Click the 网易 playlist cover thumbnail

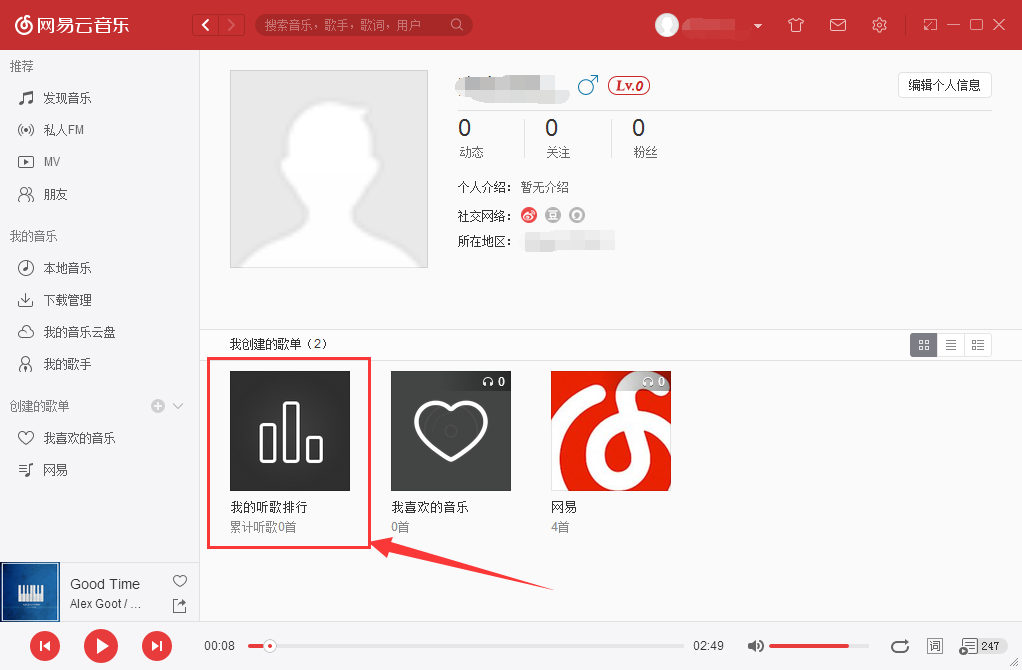pos(610,431)
